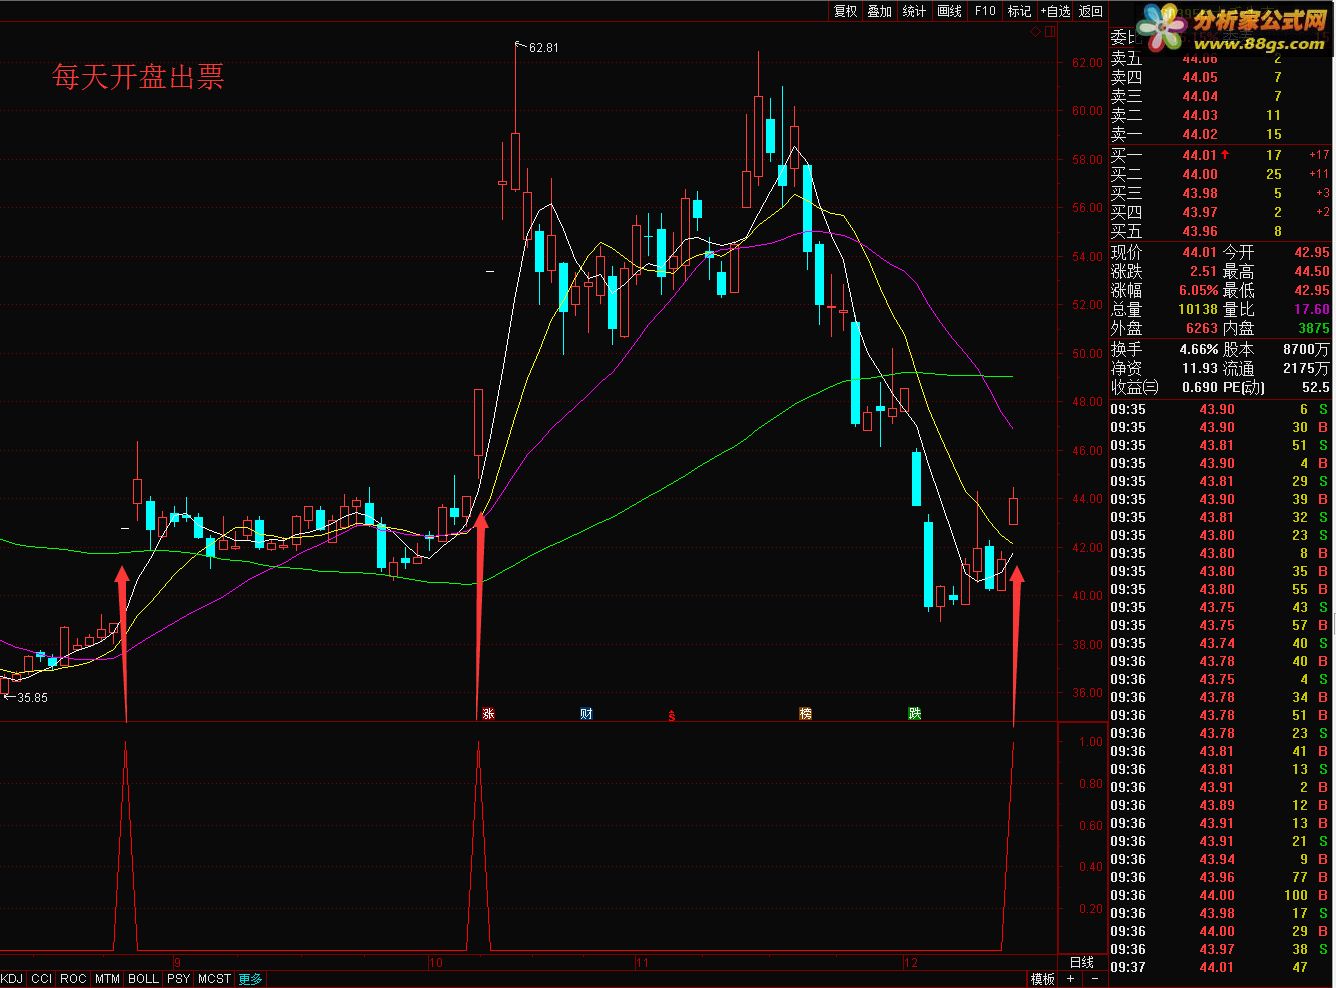This screenshot has height=988, width=1336.
Task: Open the 模板 template menu
Action: 1042,979
